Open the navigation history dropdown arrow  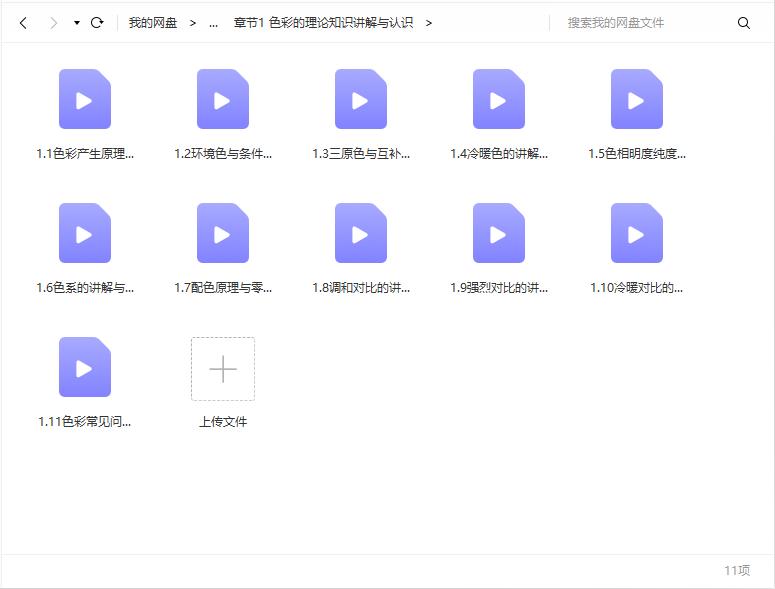[x=77, y=23]
